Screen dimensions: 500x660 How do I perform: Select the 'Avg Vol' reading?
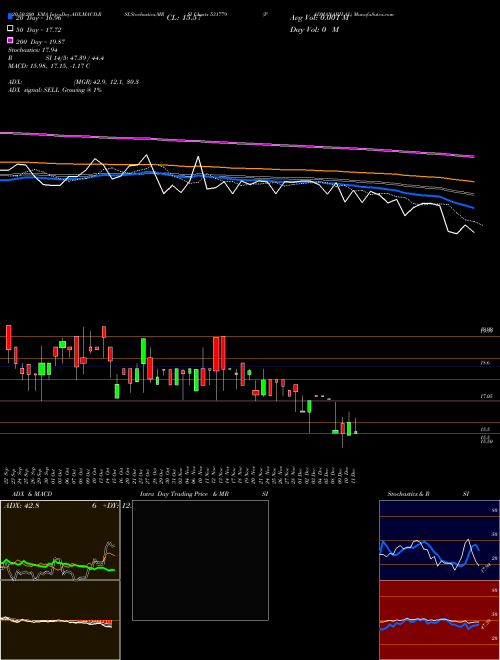click(320, 18)
